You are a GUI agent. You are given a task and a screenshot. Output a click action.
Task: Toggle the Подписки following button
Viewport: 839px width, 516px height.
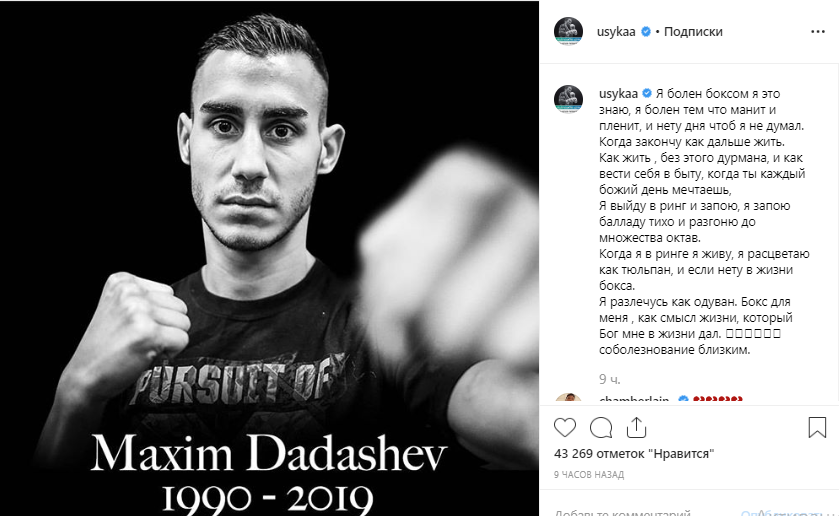[x=693, y=32]
